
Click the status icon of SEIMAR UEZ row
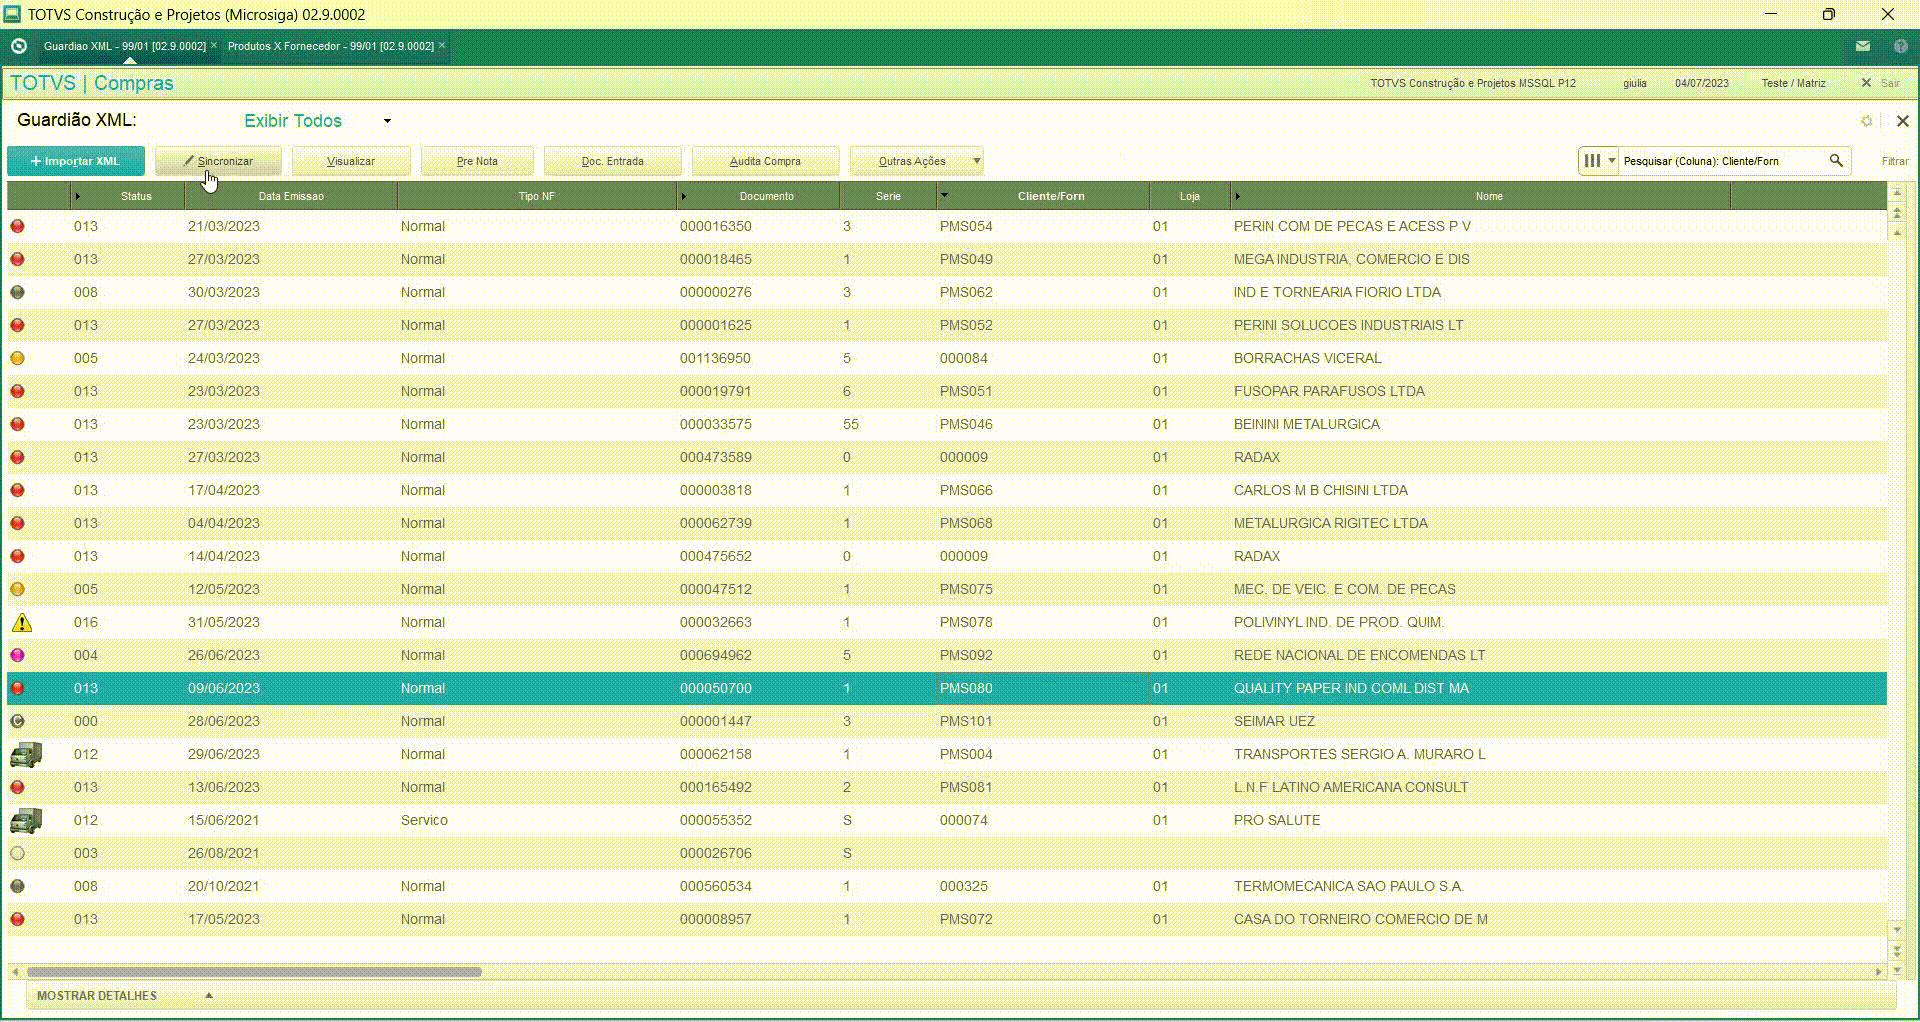pos(17,721)
